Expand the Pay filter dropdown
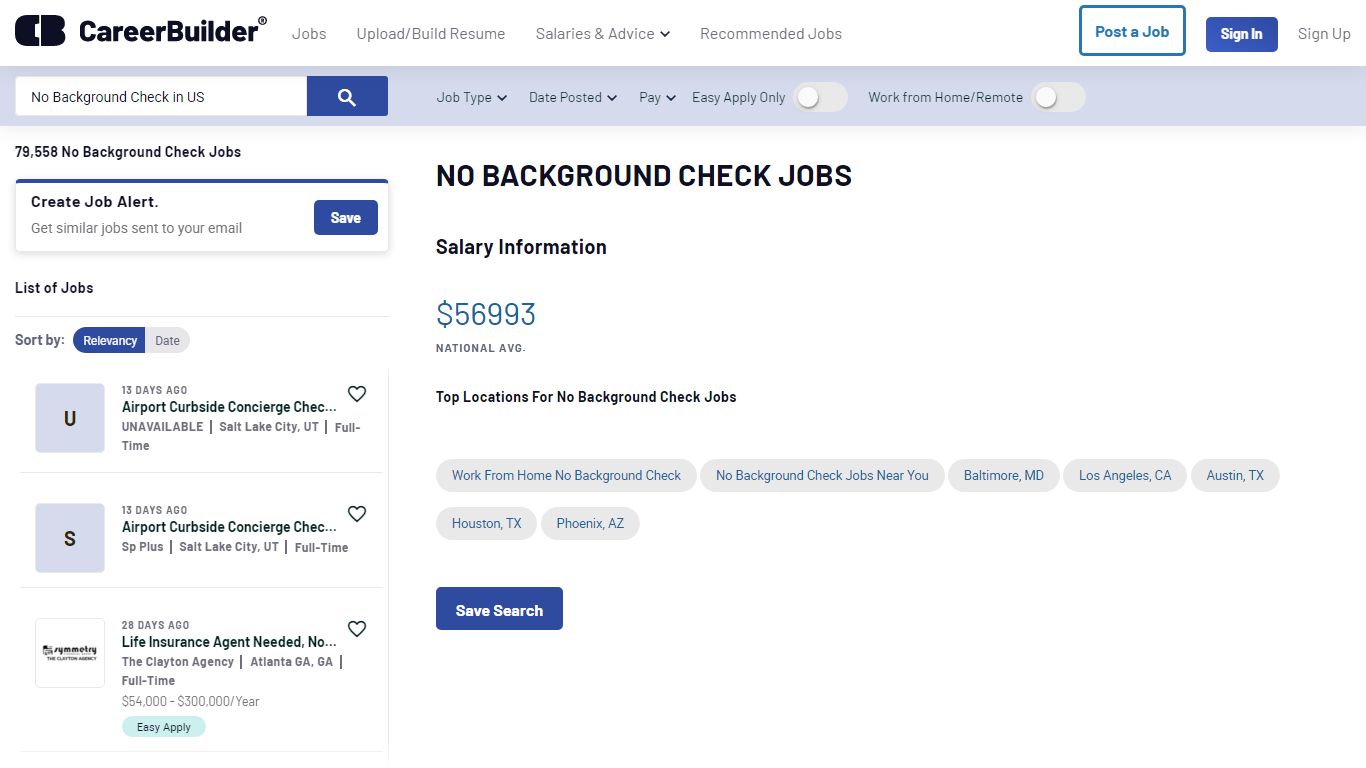The width and height of the screenshot is (1366, 768). pyautogui.click(x=658, y=97)
